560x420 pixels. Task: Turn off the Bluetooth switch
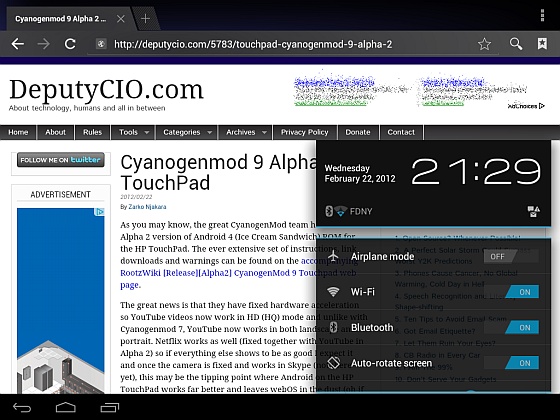511,328
